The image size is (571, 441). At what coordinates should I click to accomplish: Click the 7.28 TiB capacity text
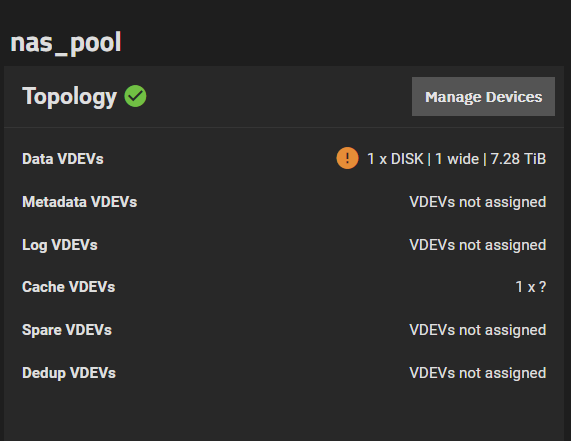(518, 159)
